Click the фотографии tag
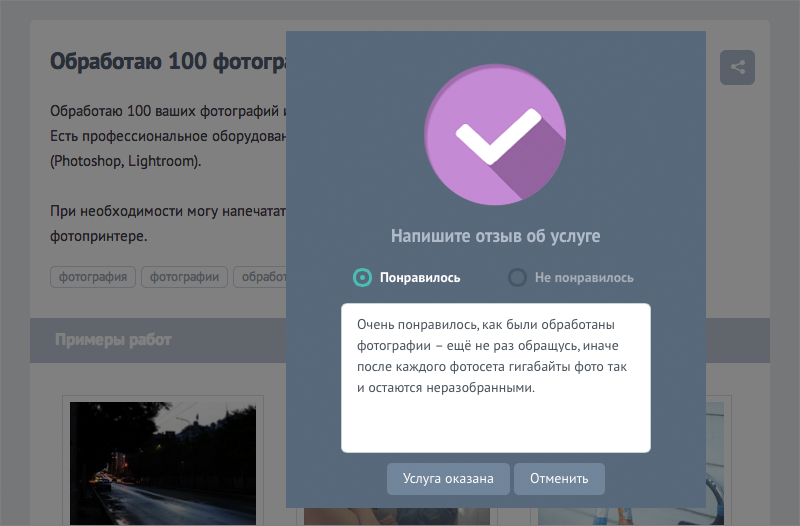800x526 pixels. coord(184,277)
